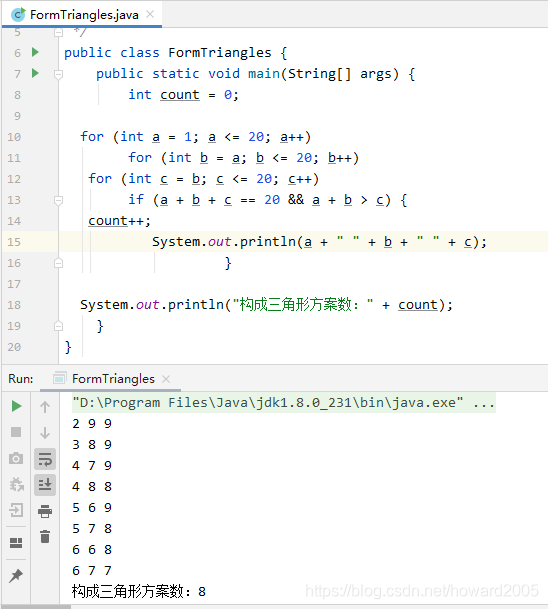Click the Chinese string literal on line 18

pyautogui.click(x=303, y=304)
